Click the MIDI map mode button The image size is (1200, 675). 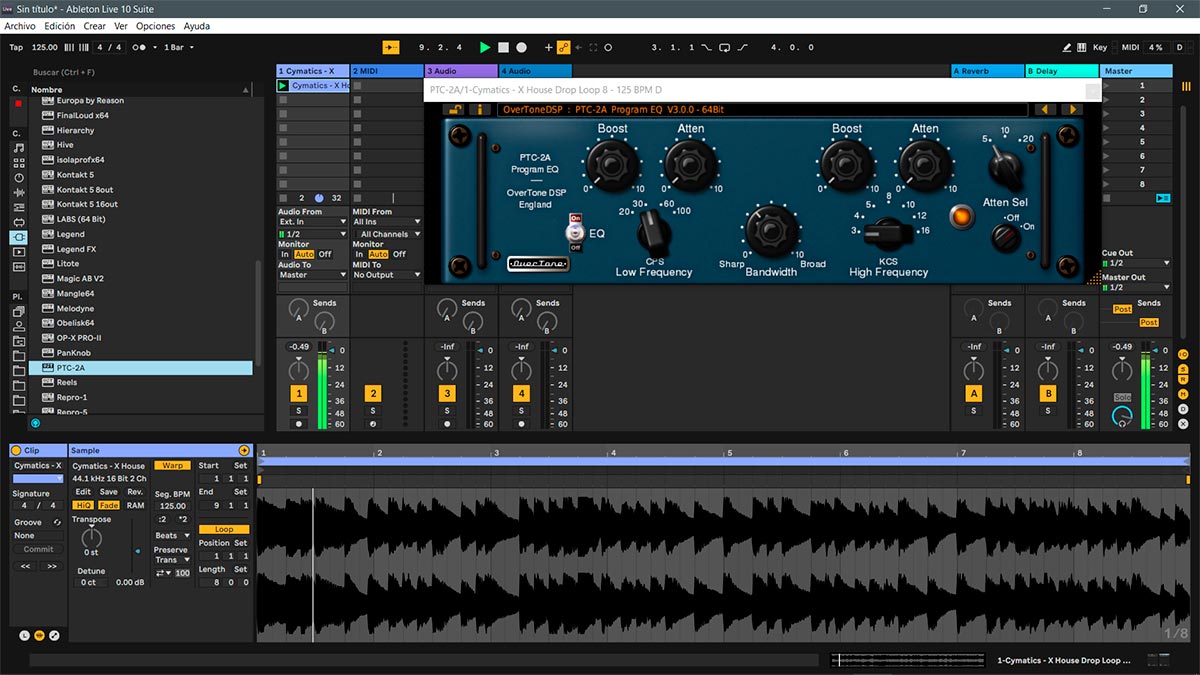pos(1130,47)
